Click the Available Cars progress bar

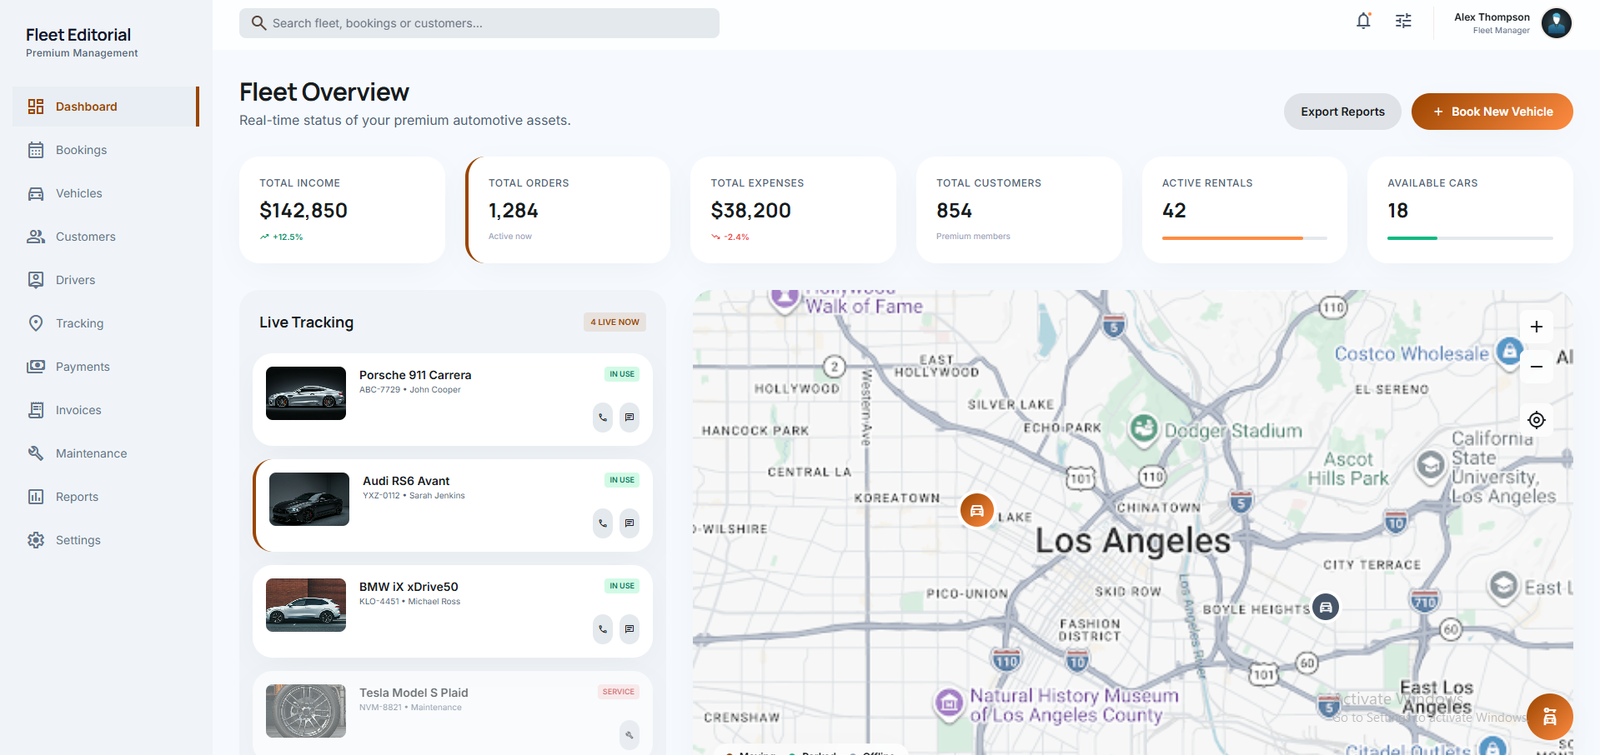pyautogui.click(x=1470, y=238)
